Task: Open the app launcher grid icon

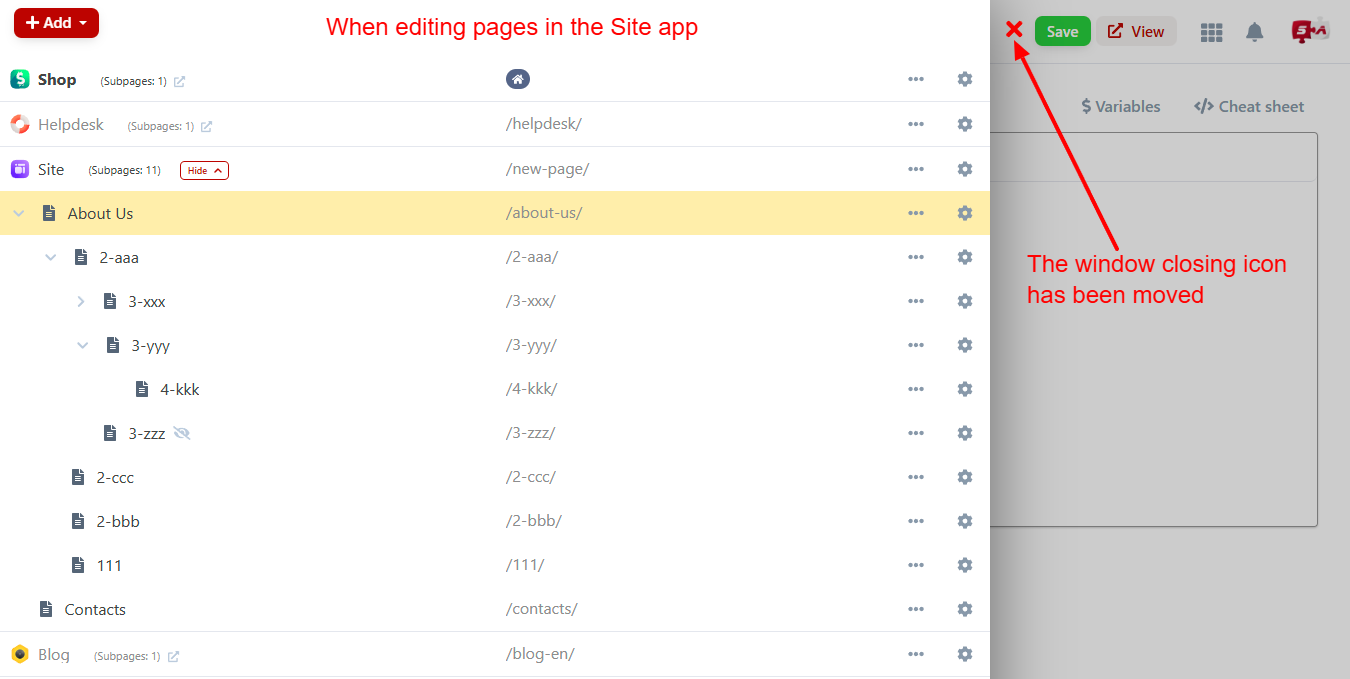Action: (1211, 32)
